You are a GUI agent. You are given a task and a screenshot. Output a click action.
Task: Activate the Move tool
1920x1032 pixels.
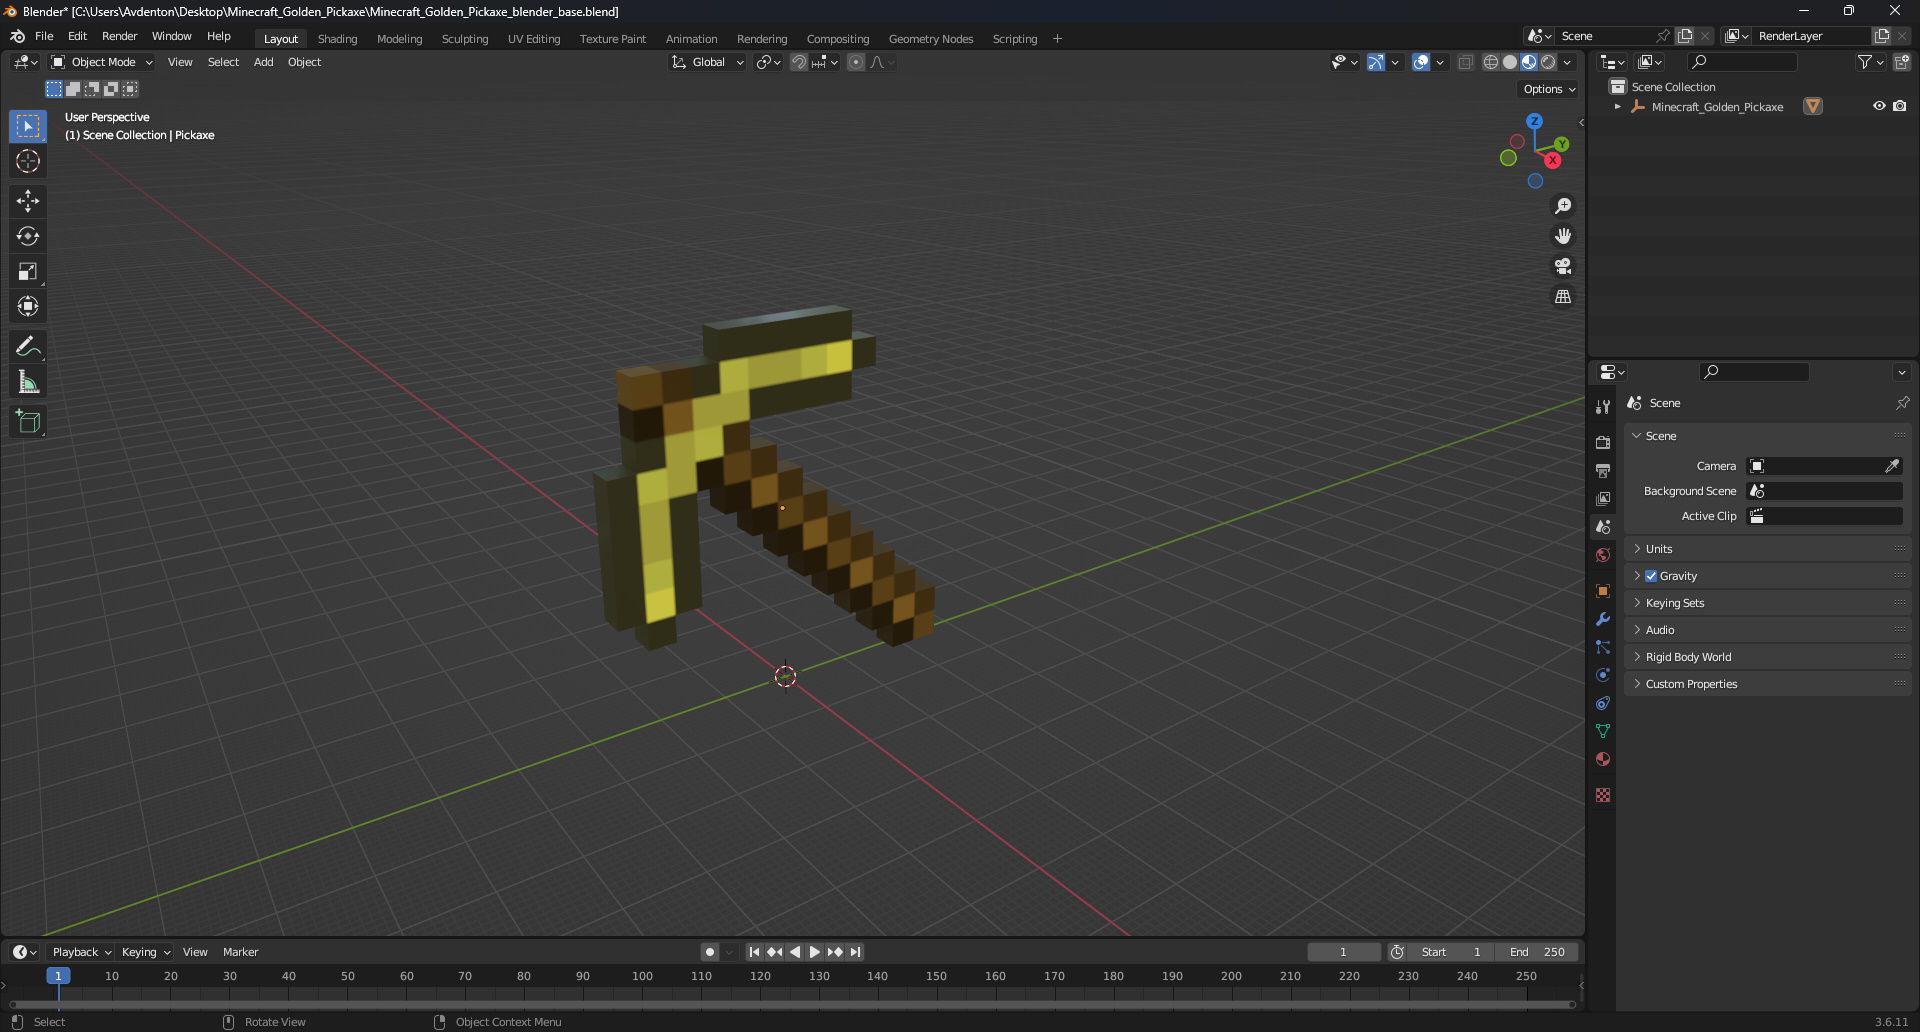(28, 201)
